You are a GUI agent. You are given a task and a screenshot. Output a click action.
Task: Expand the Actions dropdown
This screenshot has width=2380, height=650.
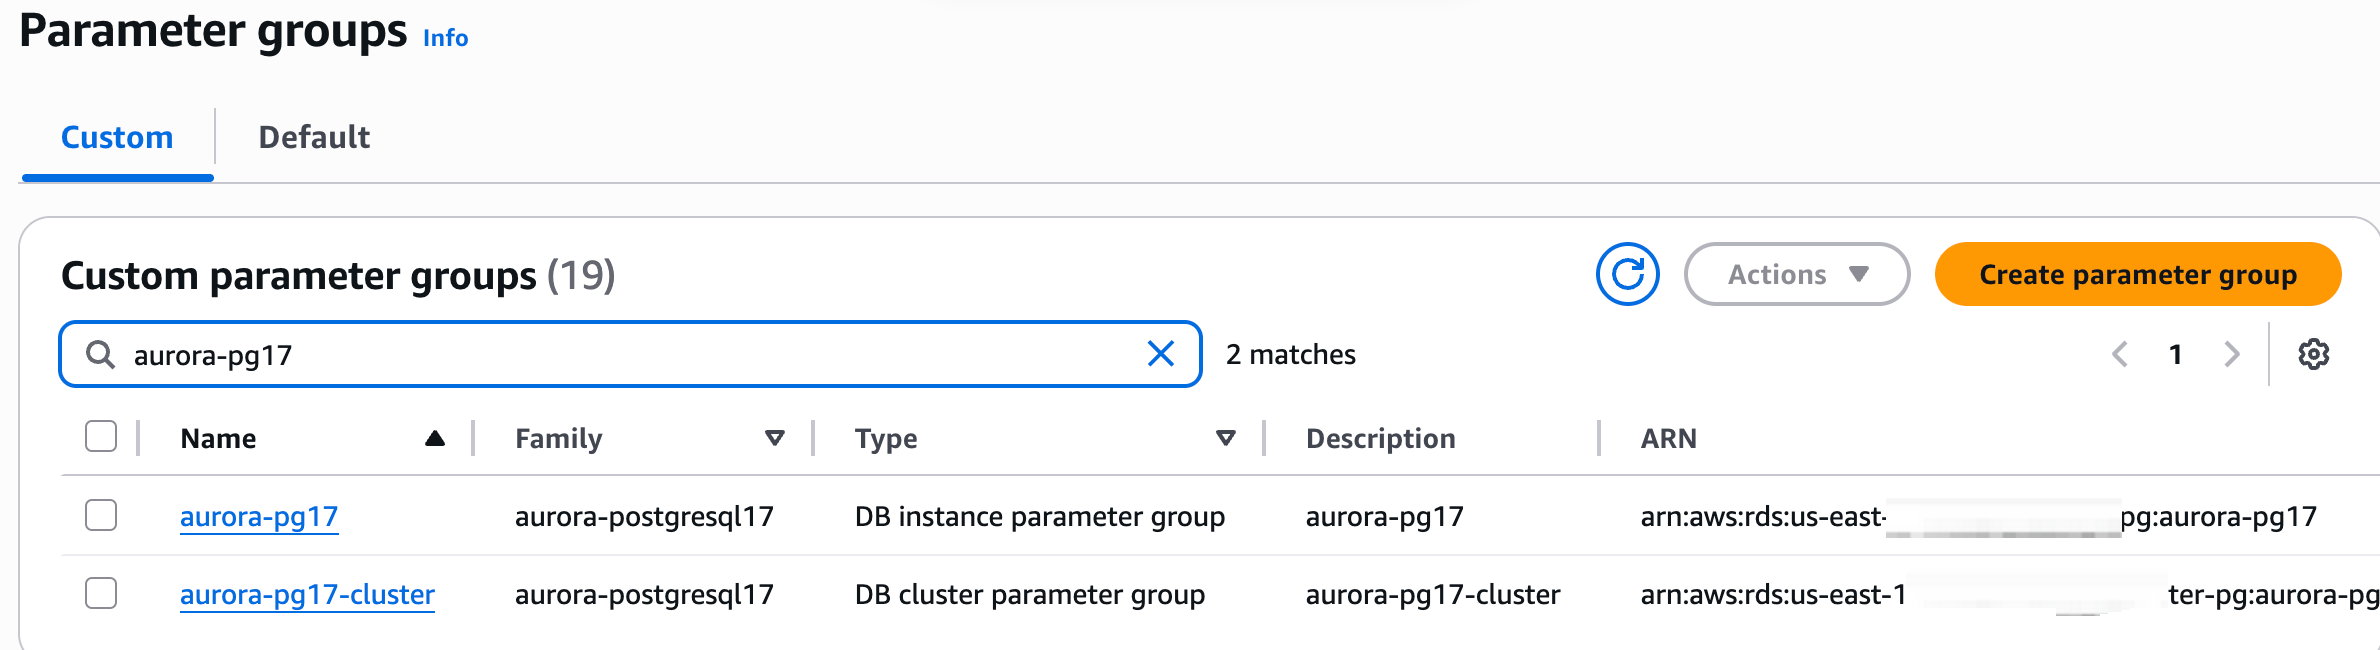1796,274
